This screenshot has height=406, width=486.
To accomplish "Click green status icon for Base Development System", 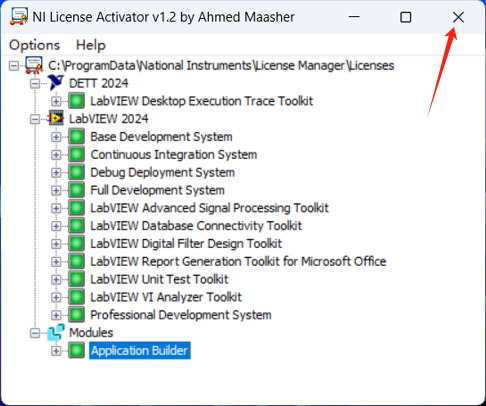I will [76, 136].
